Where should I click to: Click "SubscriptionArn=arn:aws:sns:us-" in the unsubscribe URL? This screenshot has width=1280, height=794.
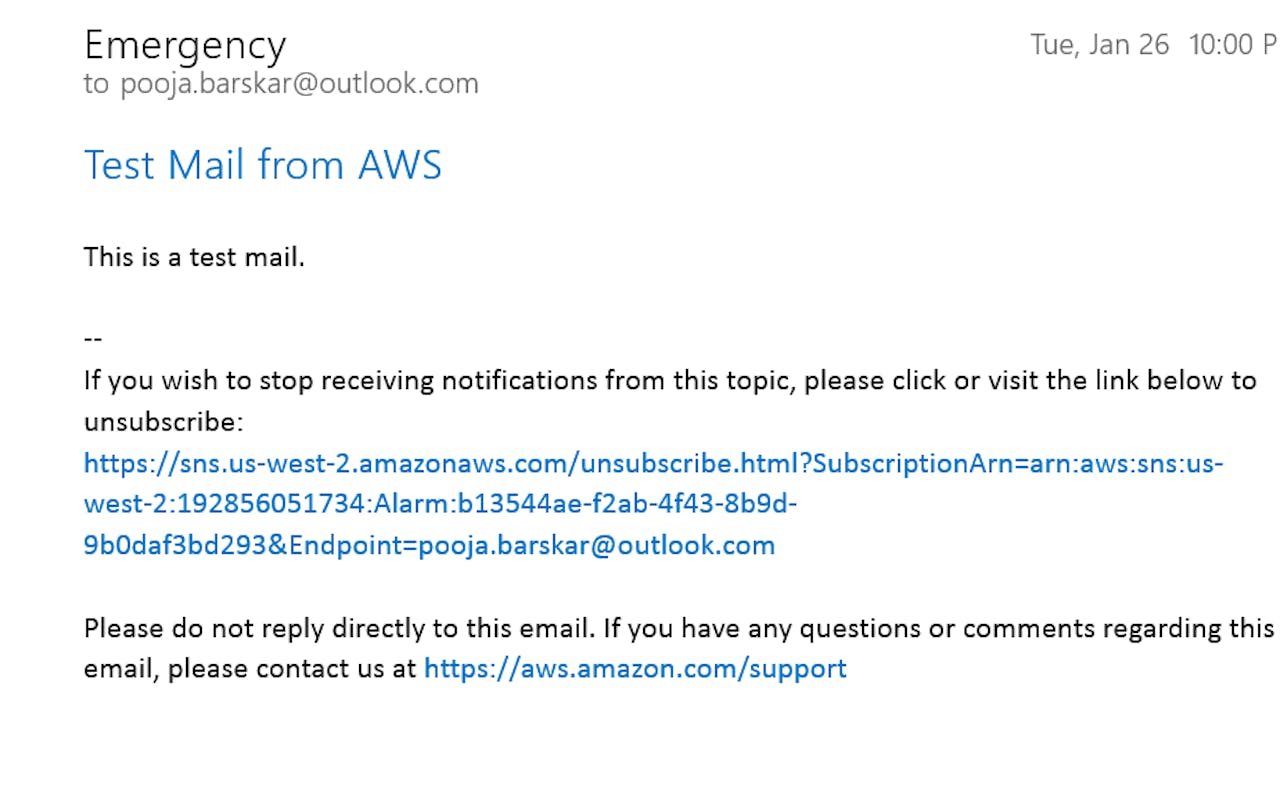pyautogui.click(x=1012, y=464)
